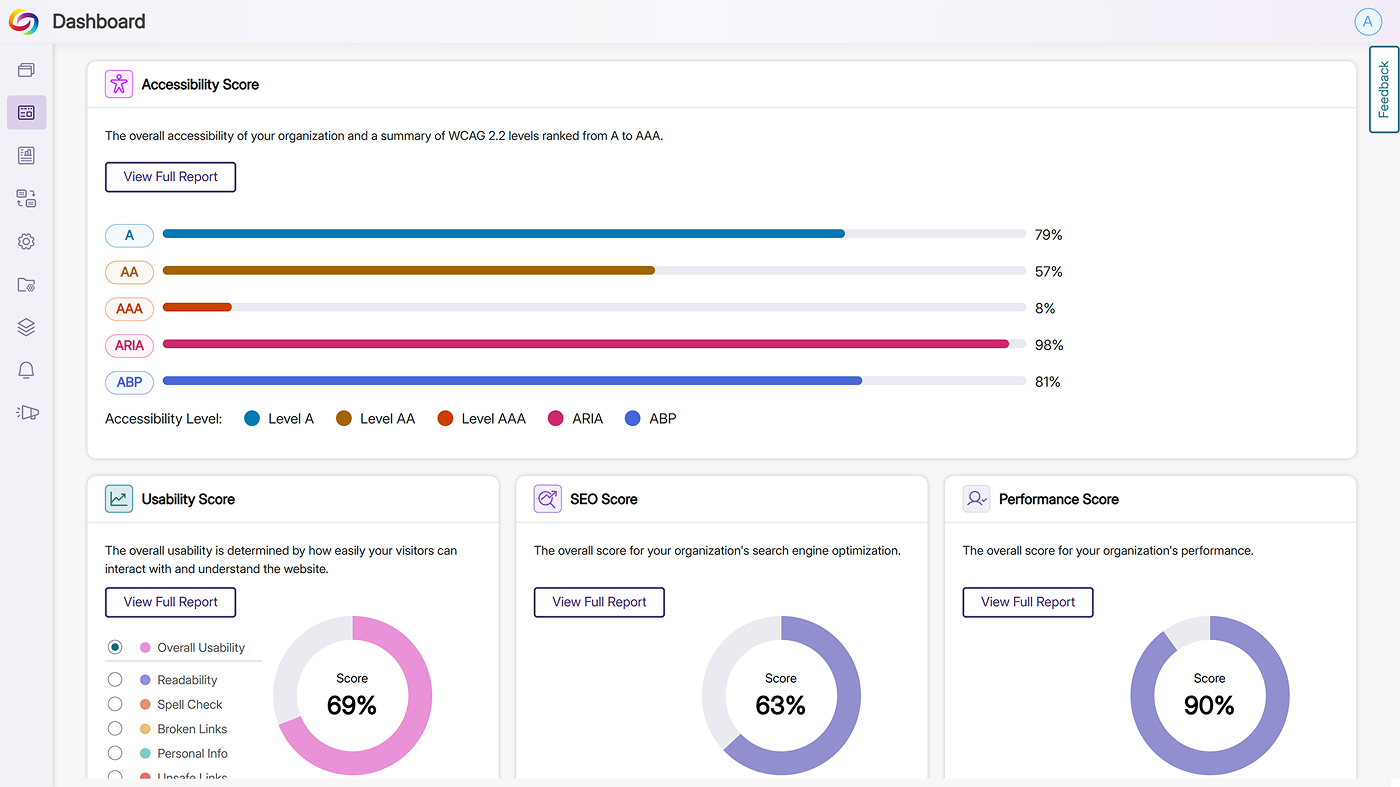The image size is (1400, 787).
Task: View Full Report for Accessibility Score
Action: click(170, 177)
